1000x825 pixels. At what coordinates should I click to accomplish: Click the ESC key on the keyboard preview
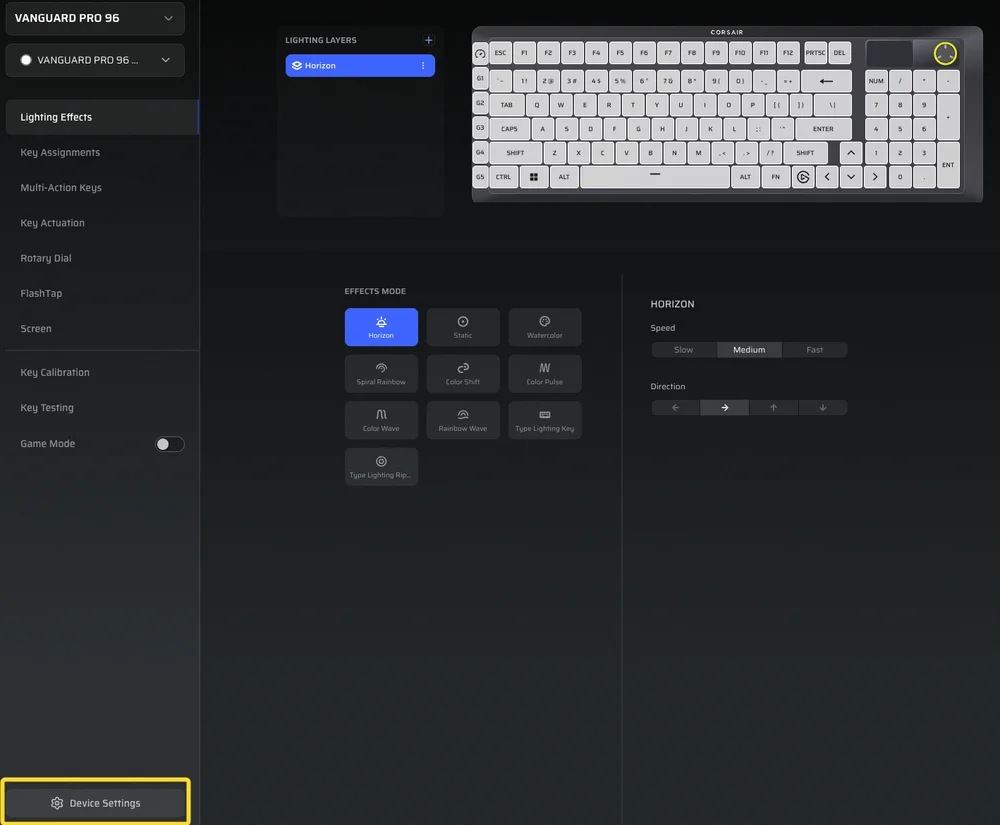[x=500, y=52]
